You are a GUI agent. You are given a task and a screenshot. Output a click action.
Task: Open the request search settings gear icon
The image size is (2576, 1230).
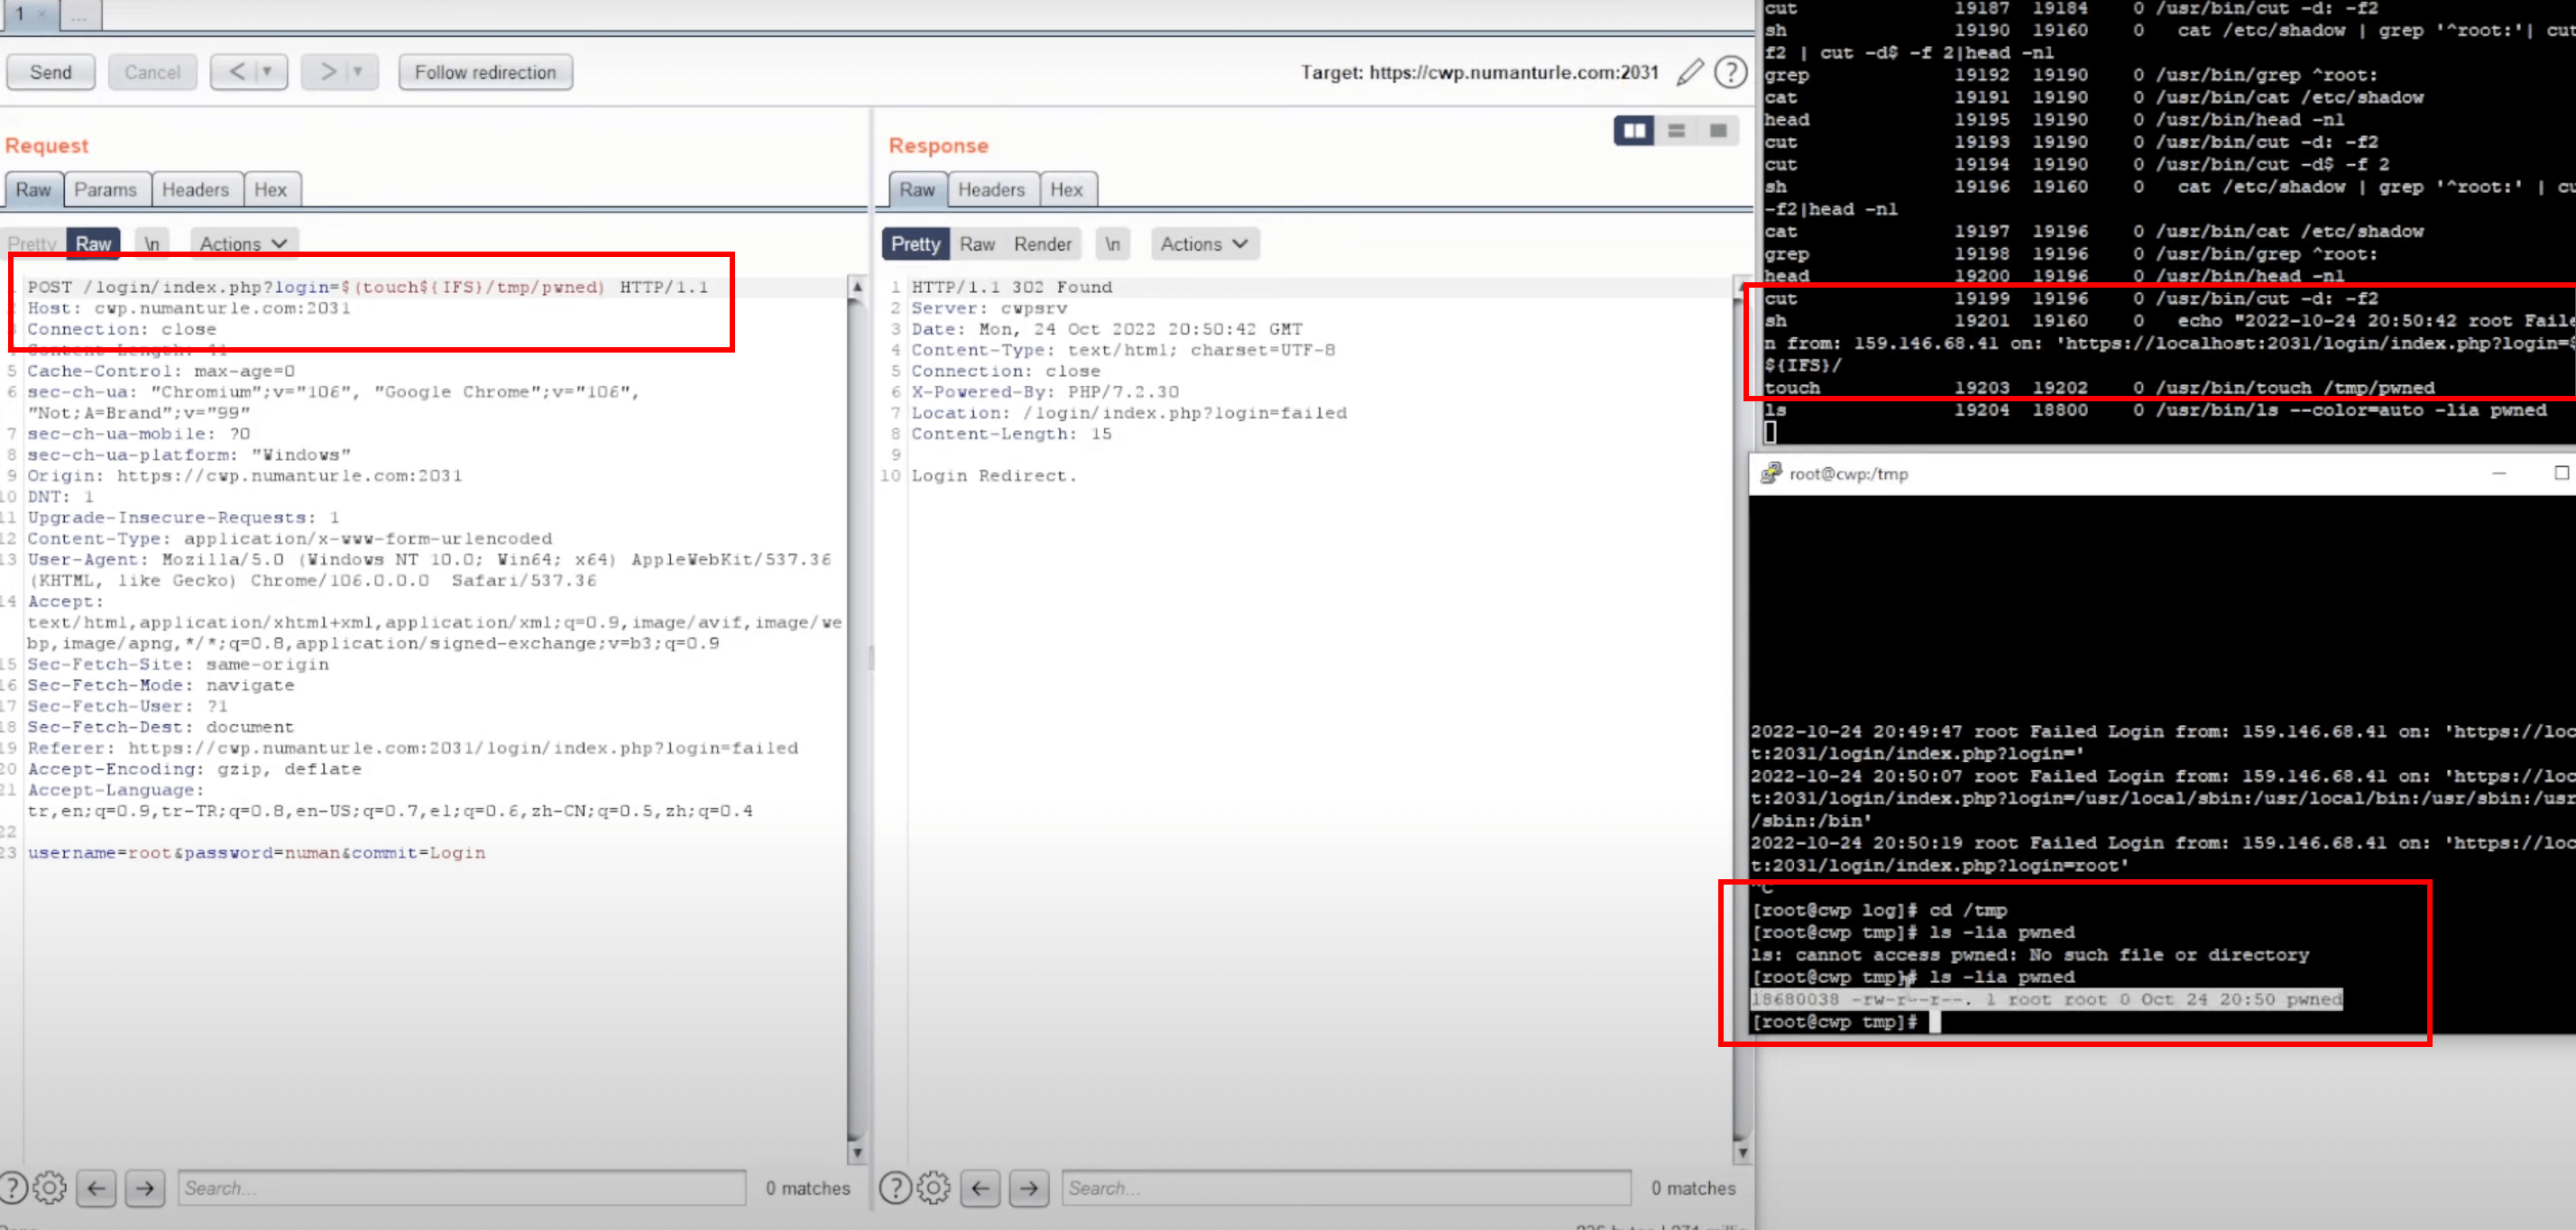click(x=50, y=1187)
